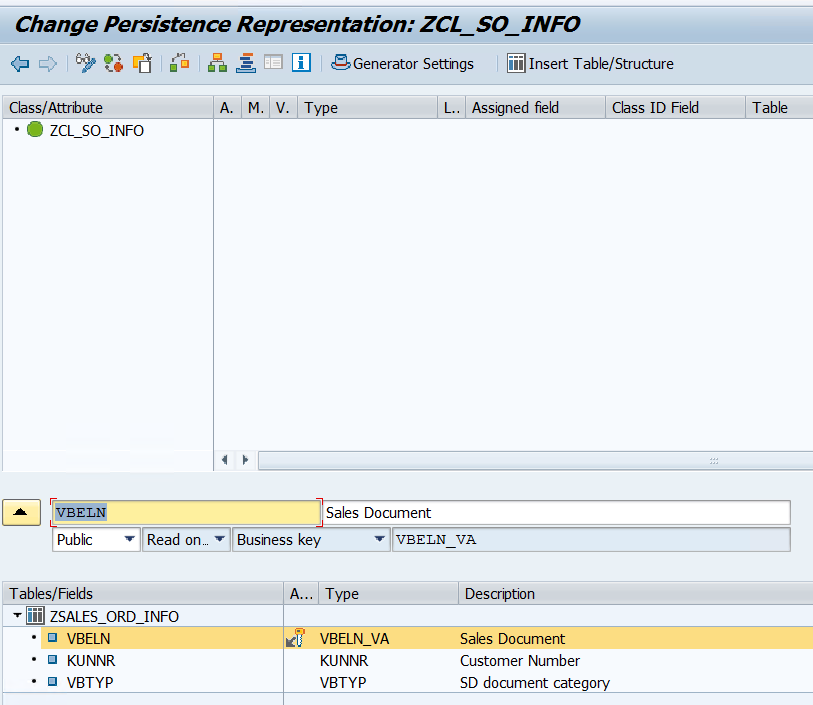Click the Table column header

(779, 107)
